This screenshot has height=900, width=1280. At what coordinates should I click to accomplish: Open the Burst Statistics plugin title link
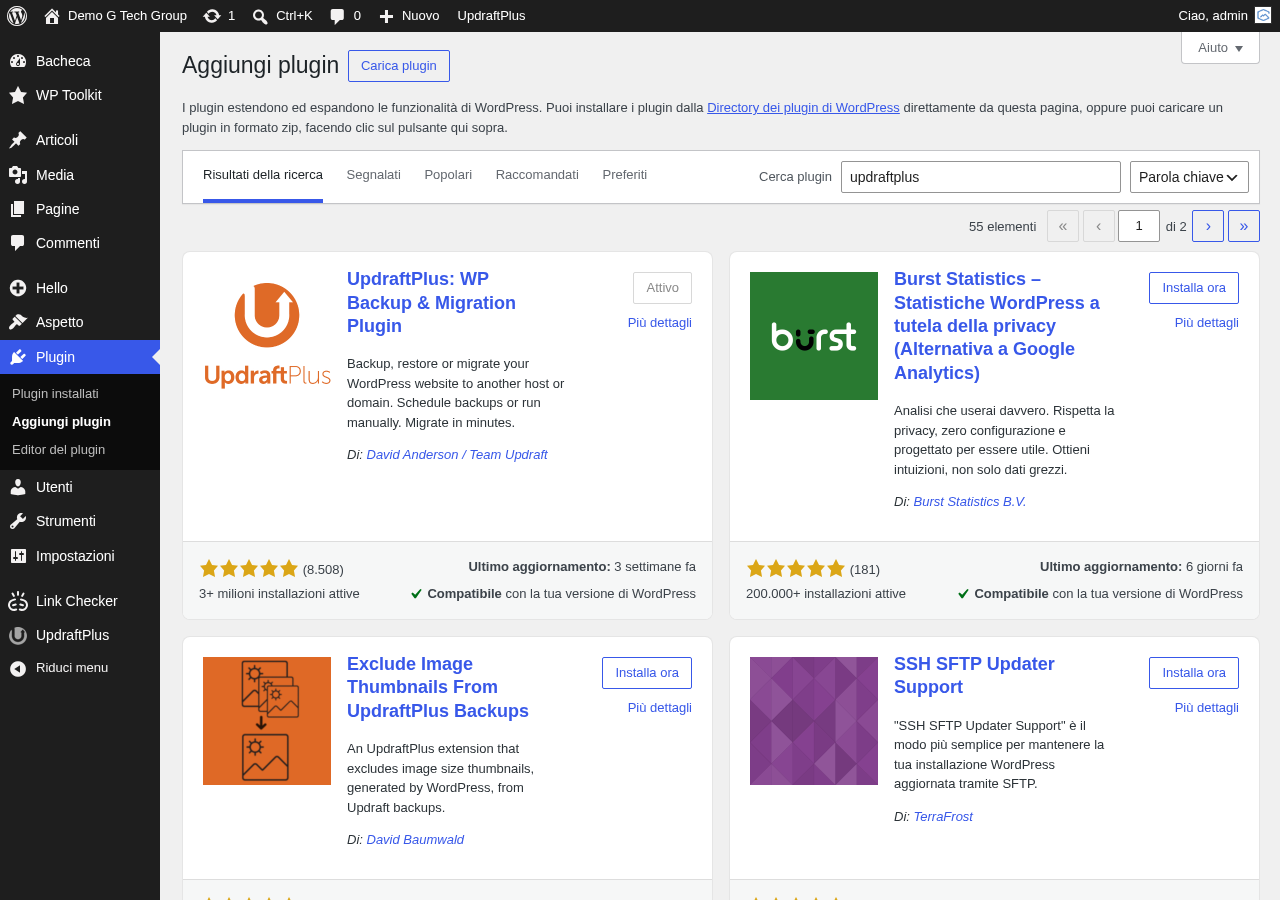click(x=997, y=326)
